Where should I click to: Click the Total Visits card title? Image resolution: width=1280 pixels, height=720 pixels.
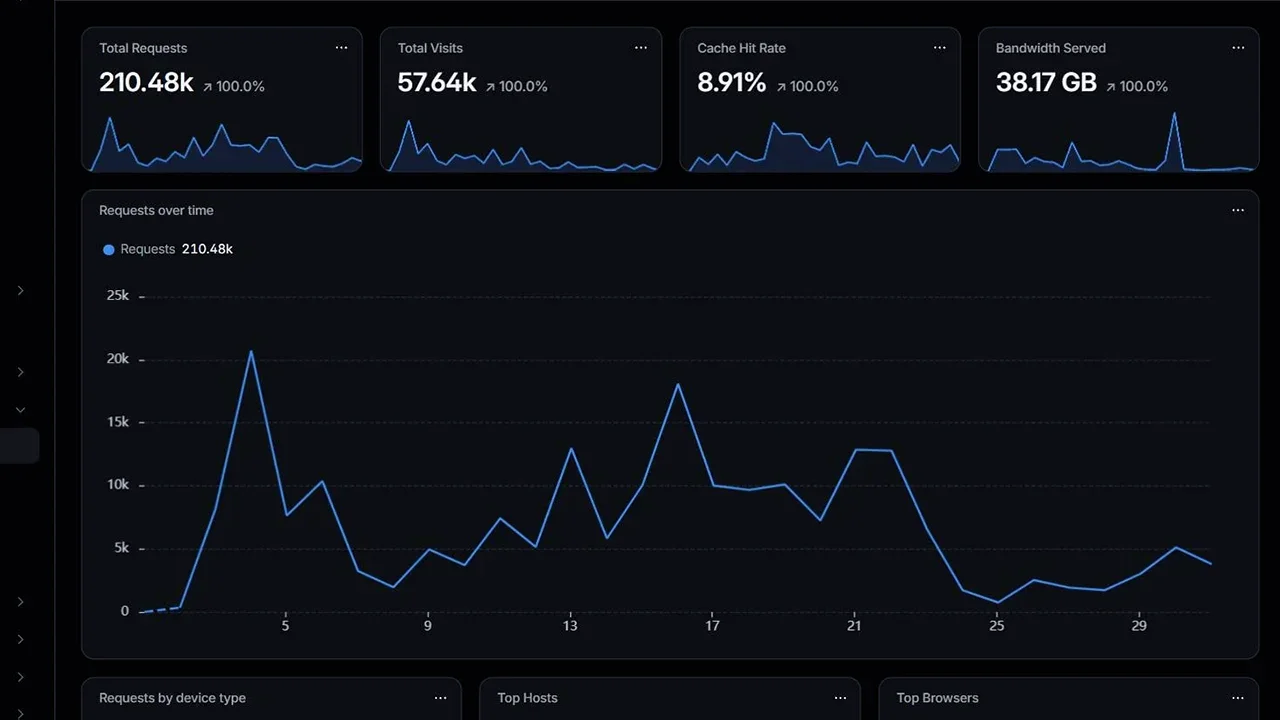point(430,48)
